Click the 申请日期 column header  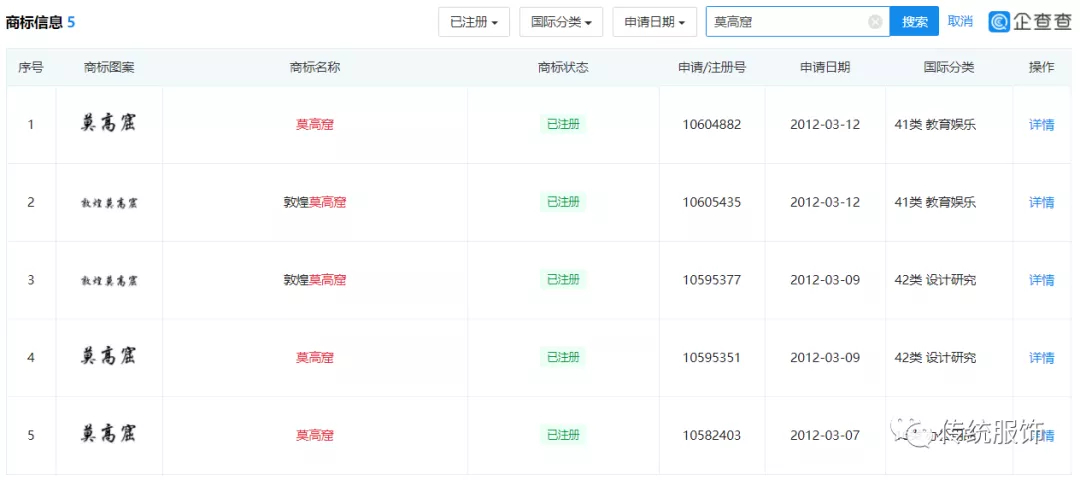[824, 68]
